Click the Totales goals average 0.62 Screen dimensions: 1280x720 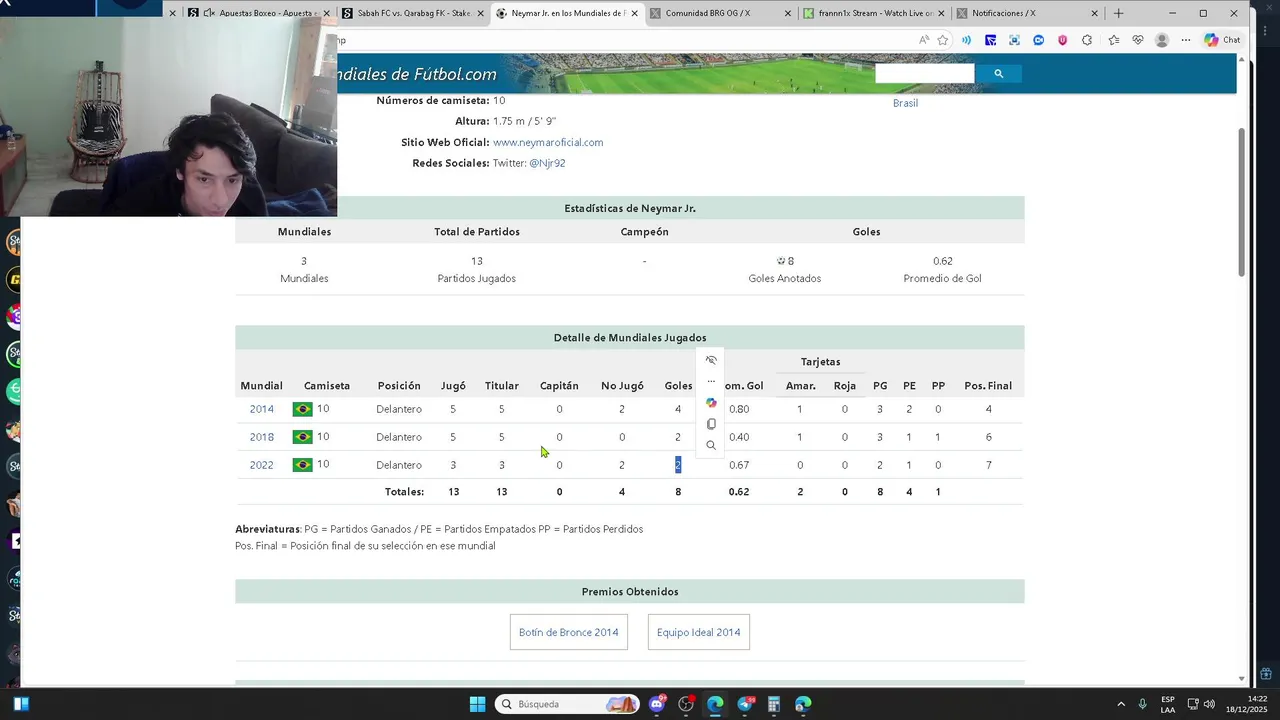point(739,492)
